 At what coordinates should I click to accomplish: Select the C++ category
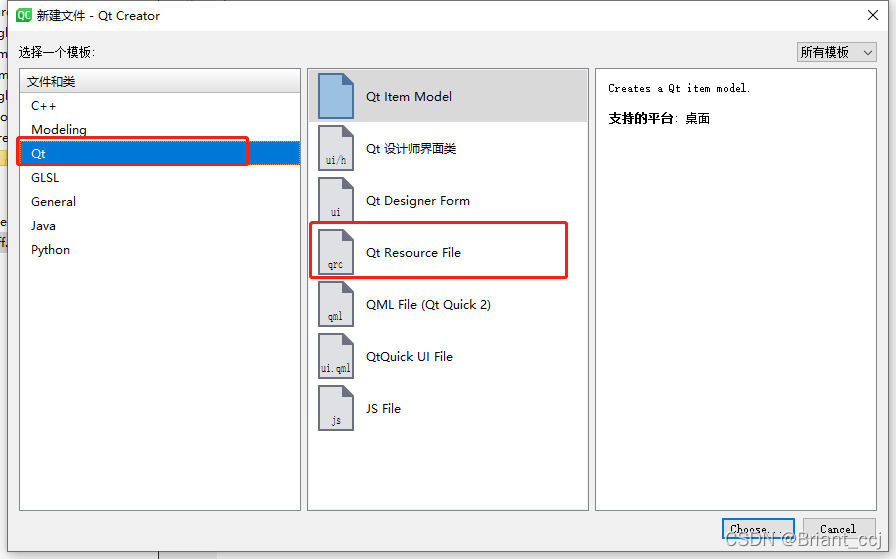160,106
